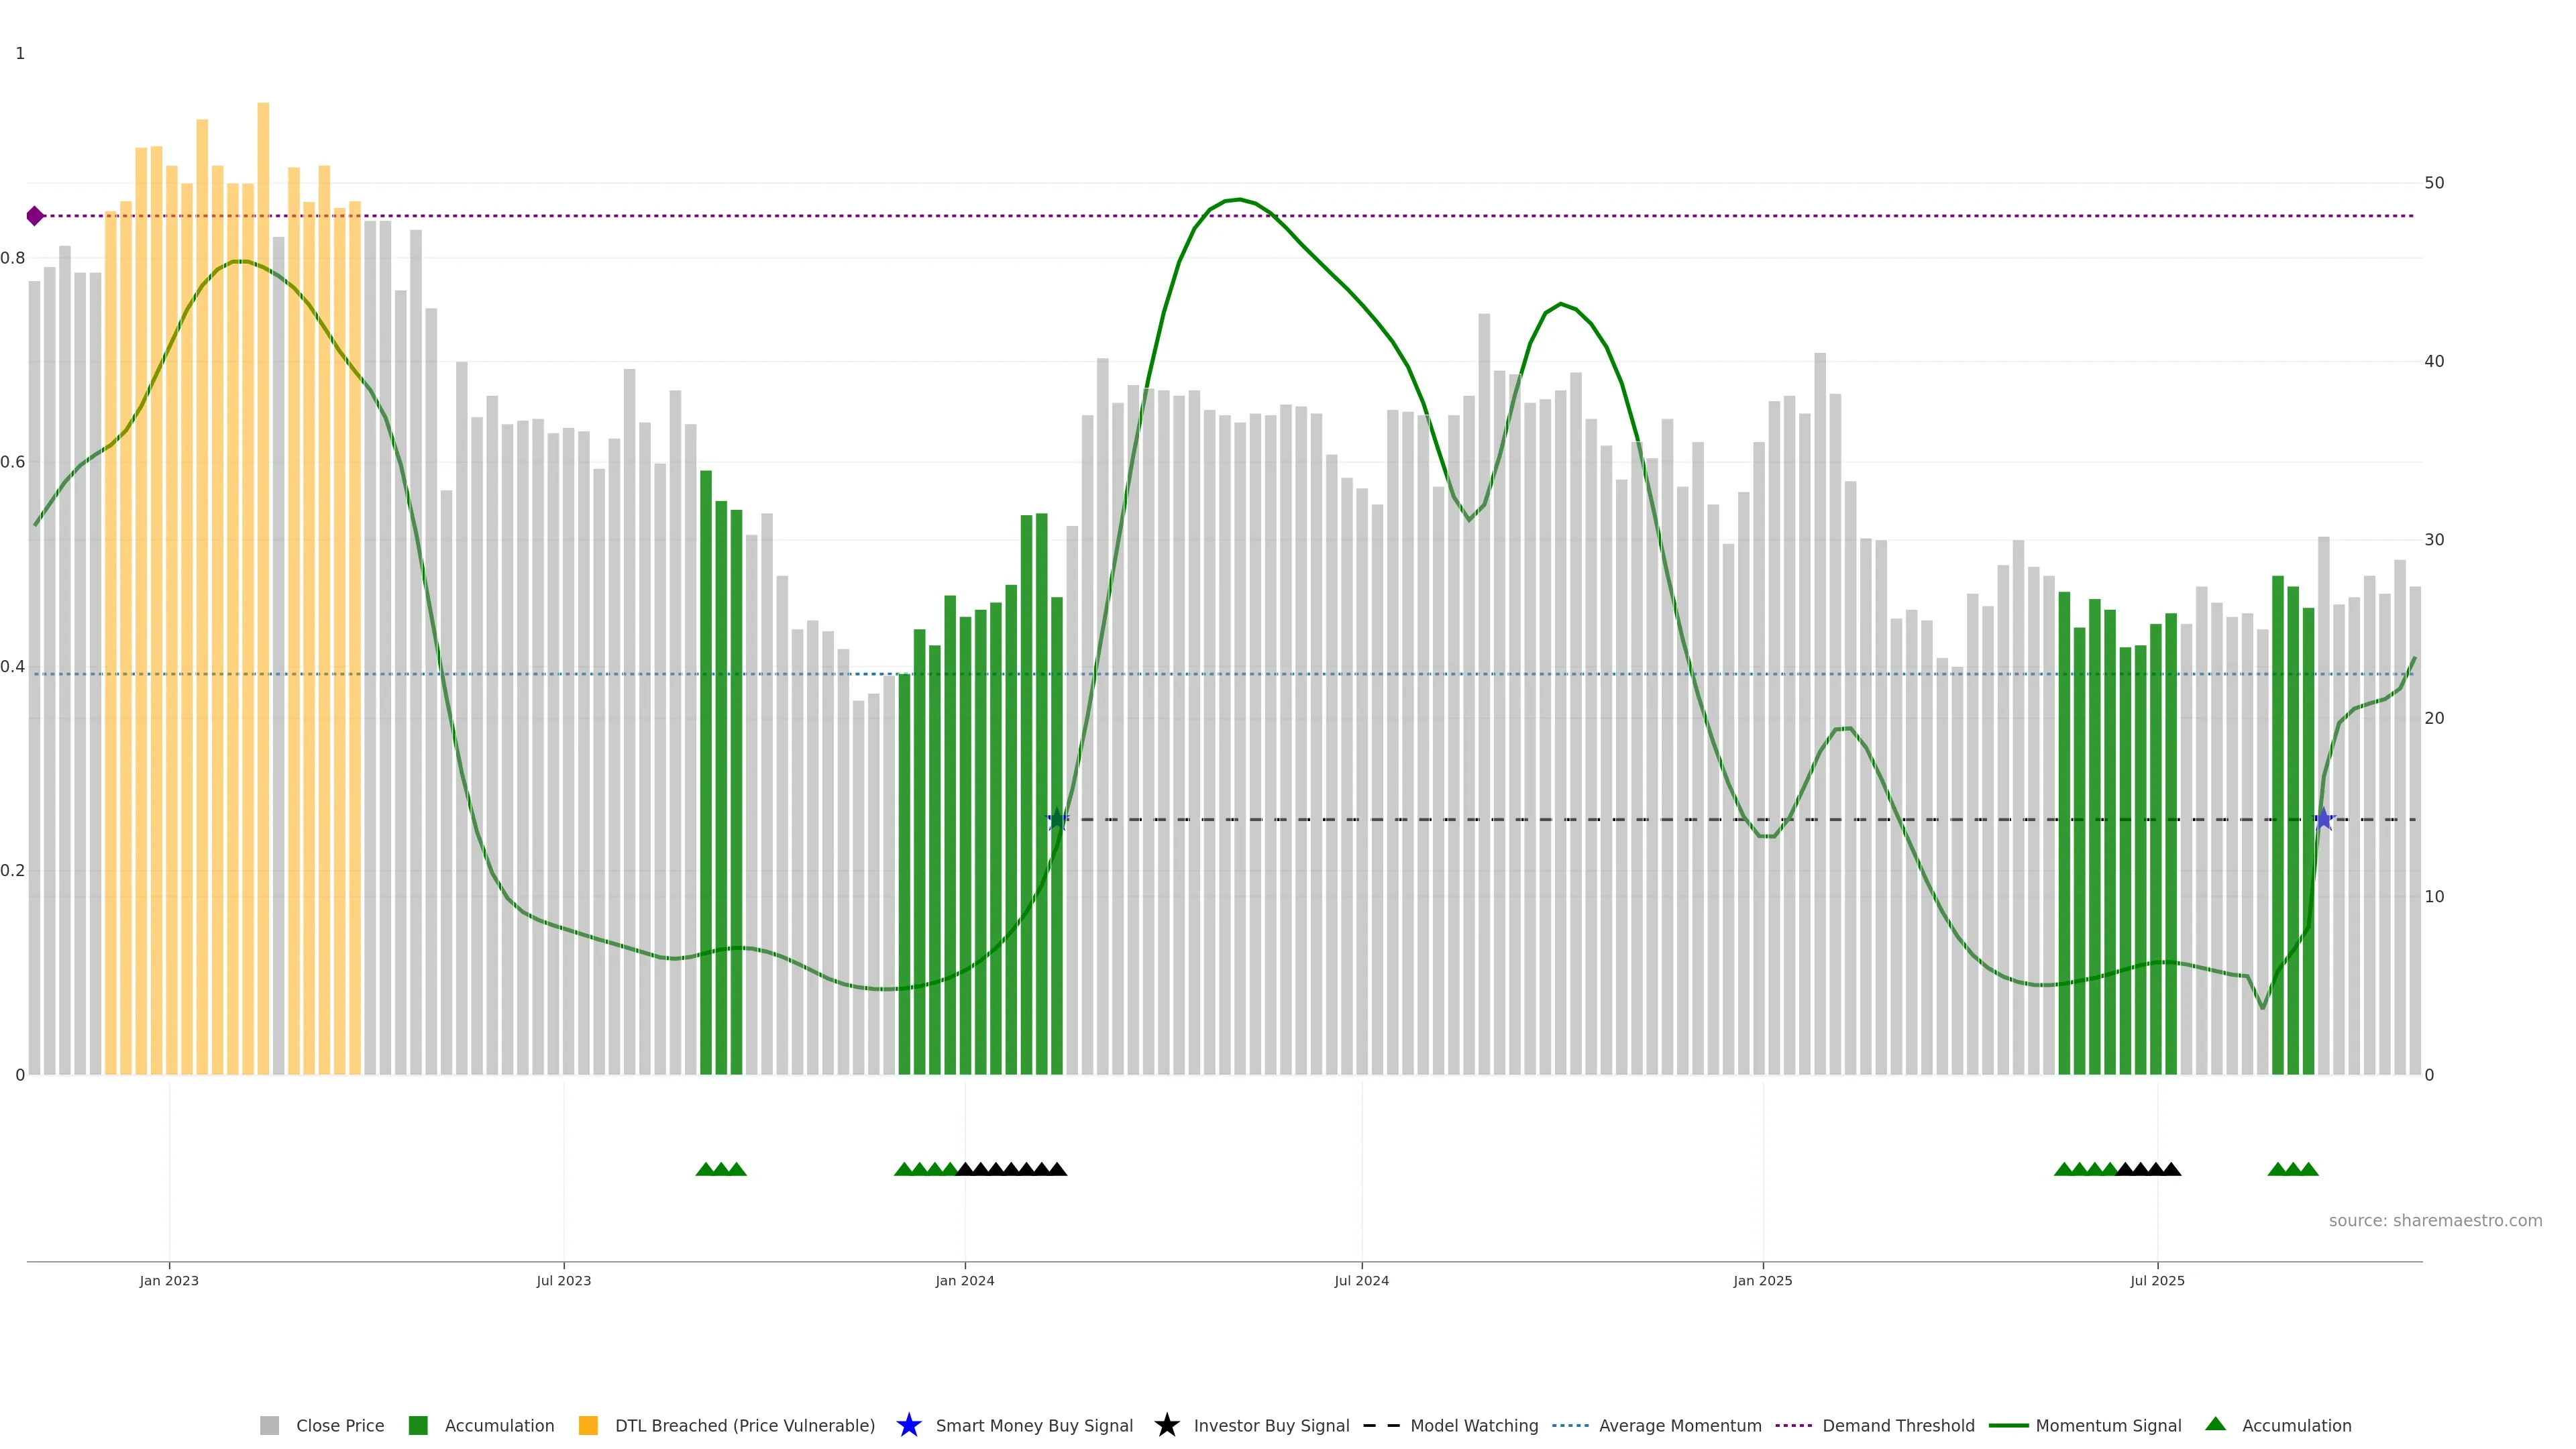
Task: Click the blue star marker after Jul 2025
Action: [x=2324, y=819]
